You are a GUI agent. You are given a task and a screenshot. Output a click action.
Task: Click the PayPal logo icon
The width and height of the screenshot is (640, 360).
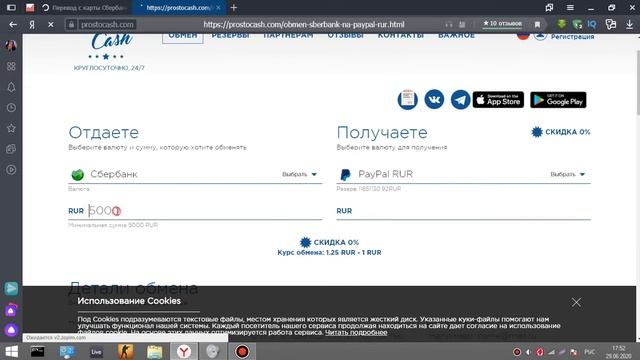click(x=345, y=174)
